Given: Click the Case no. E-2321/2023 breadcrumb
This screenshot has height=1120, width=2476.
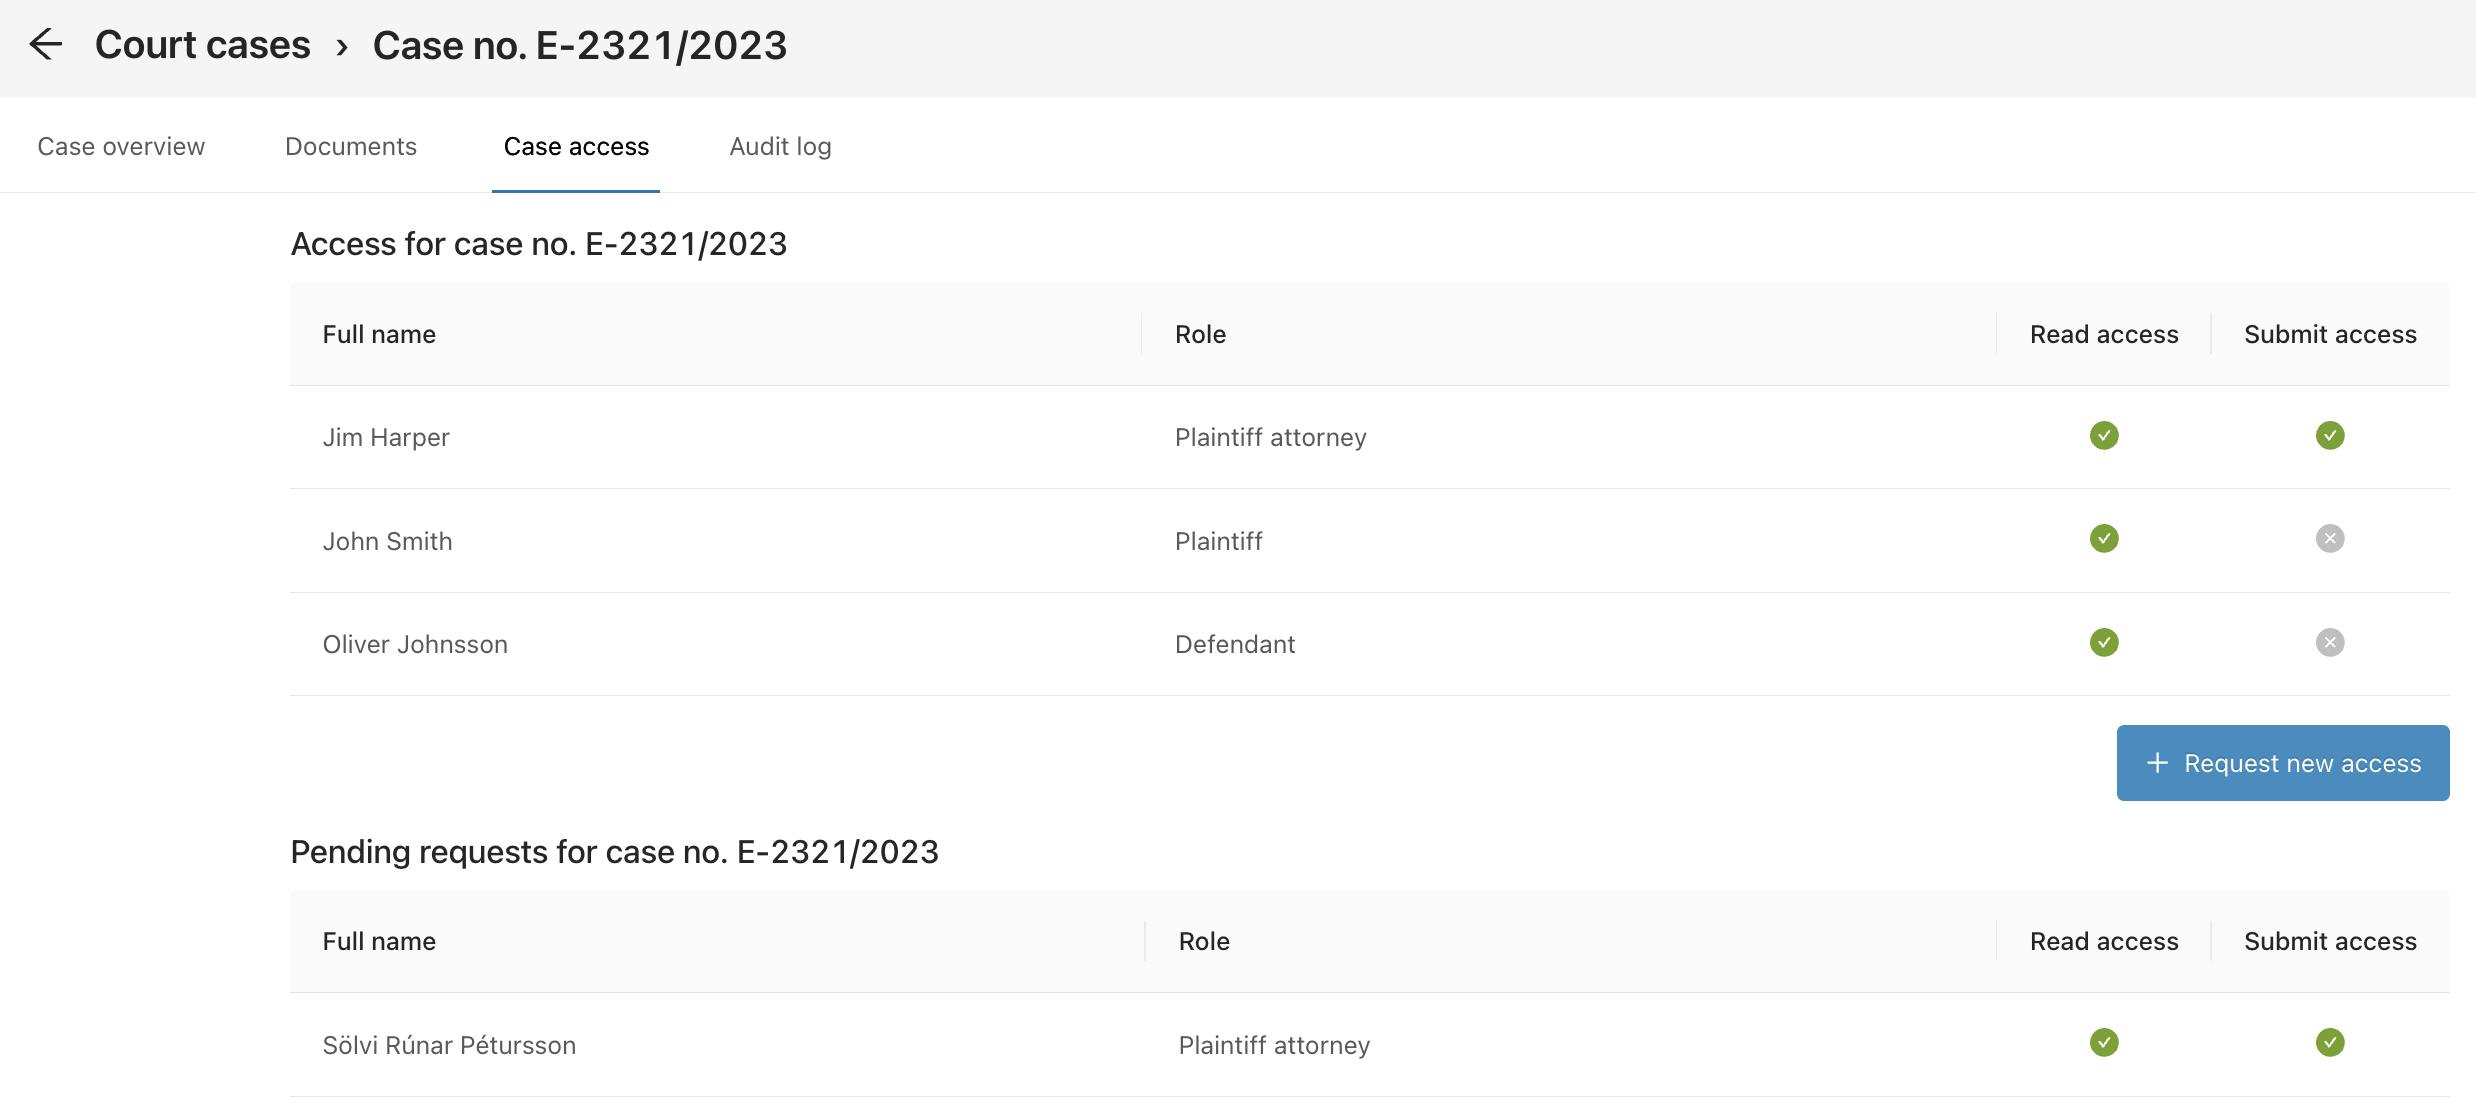Looking at the screenshot, I should coord(580,45).
